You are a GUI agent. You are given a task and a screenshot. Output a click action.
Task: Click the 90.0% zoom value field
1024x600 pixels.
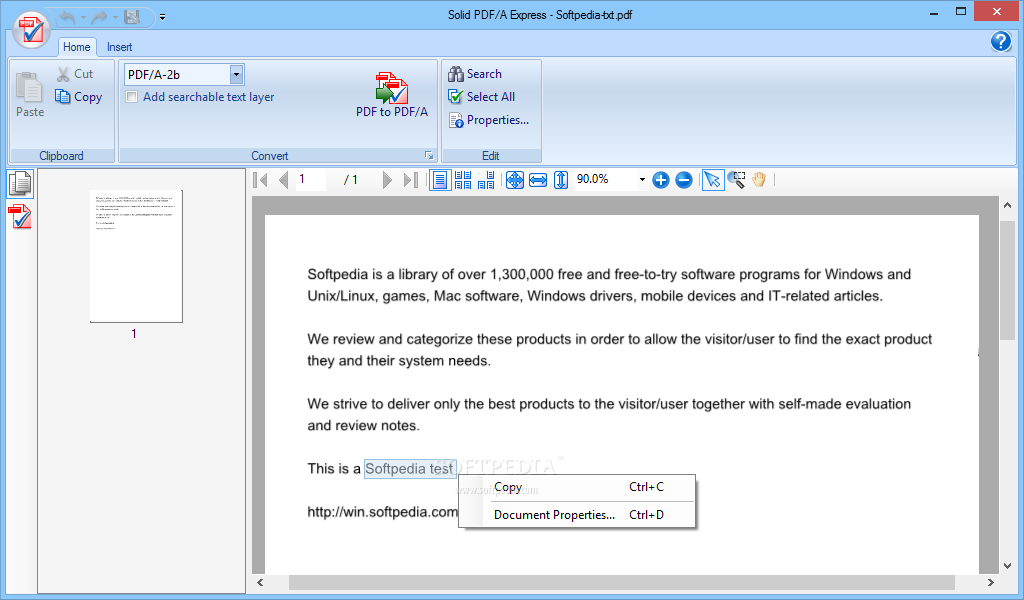pyautogui.click(x=604, y=179)
